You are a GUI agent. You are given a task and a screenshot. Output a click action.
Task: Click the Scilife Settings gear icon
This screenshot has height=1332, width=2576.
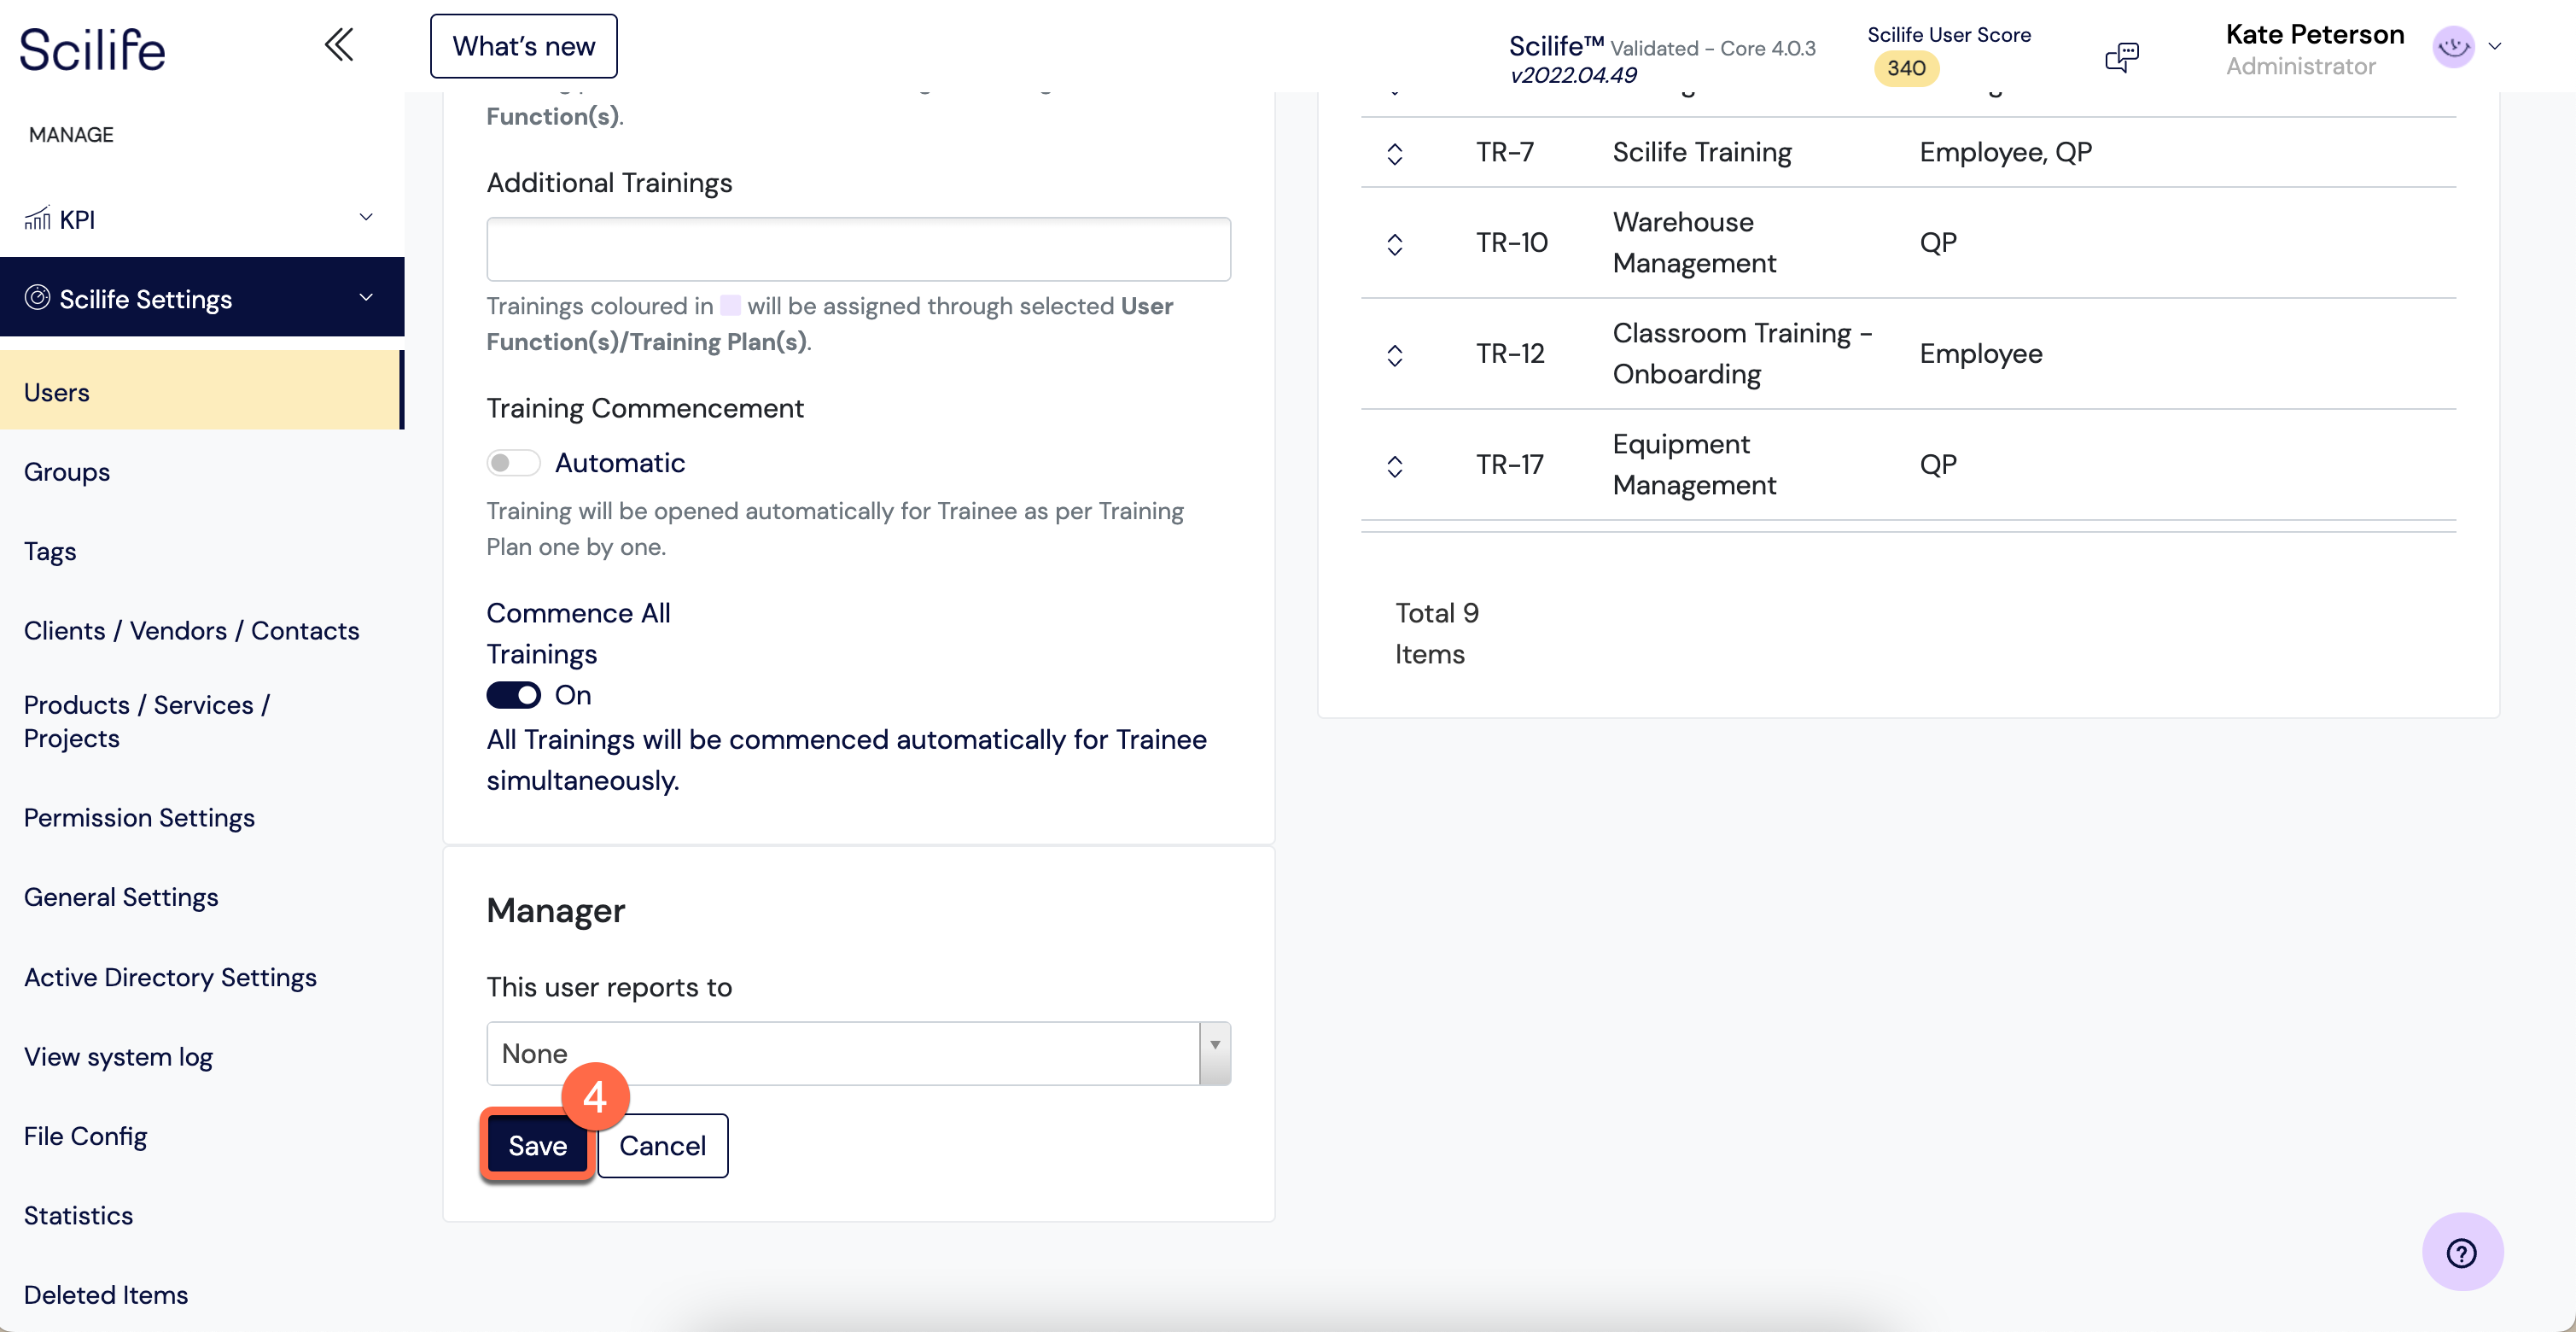[x=38, y=298]
